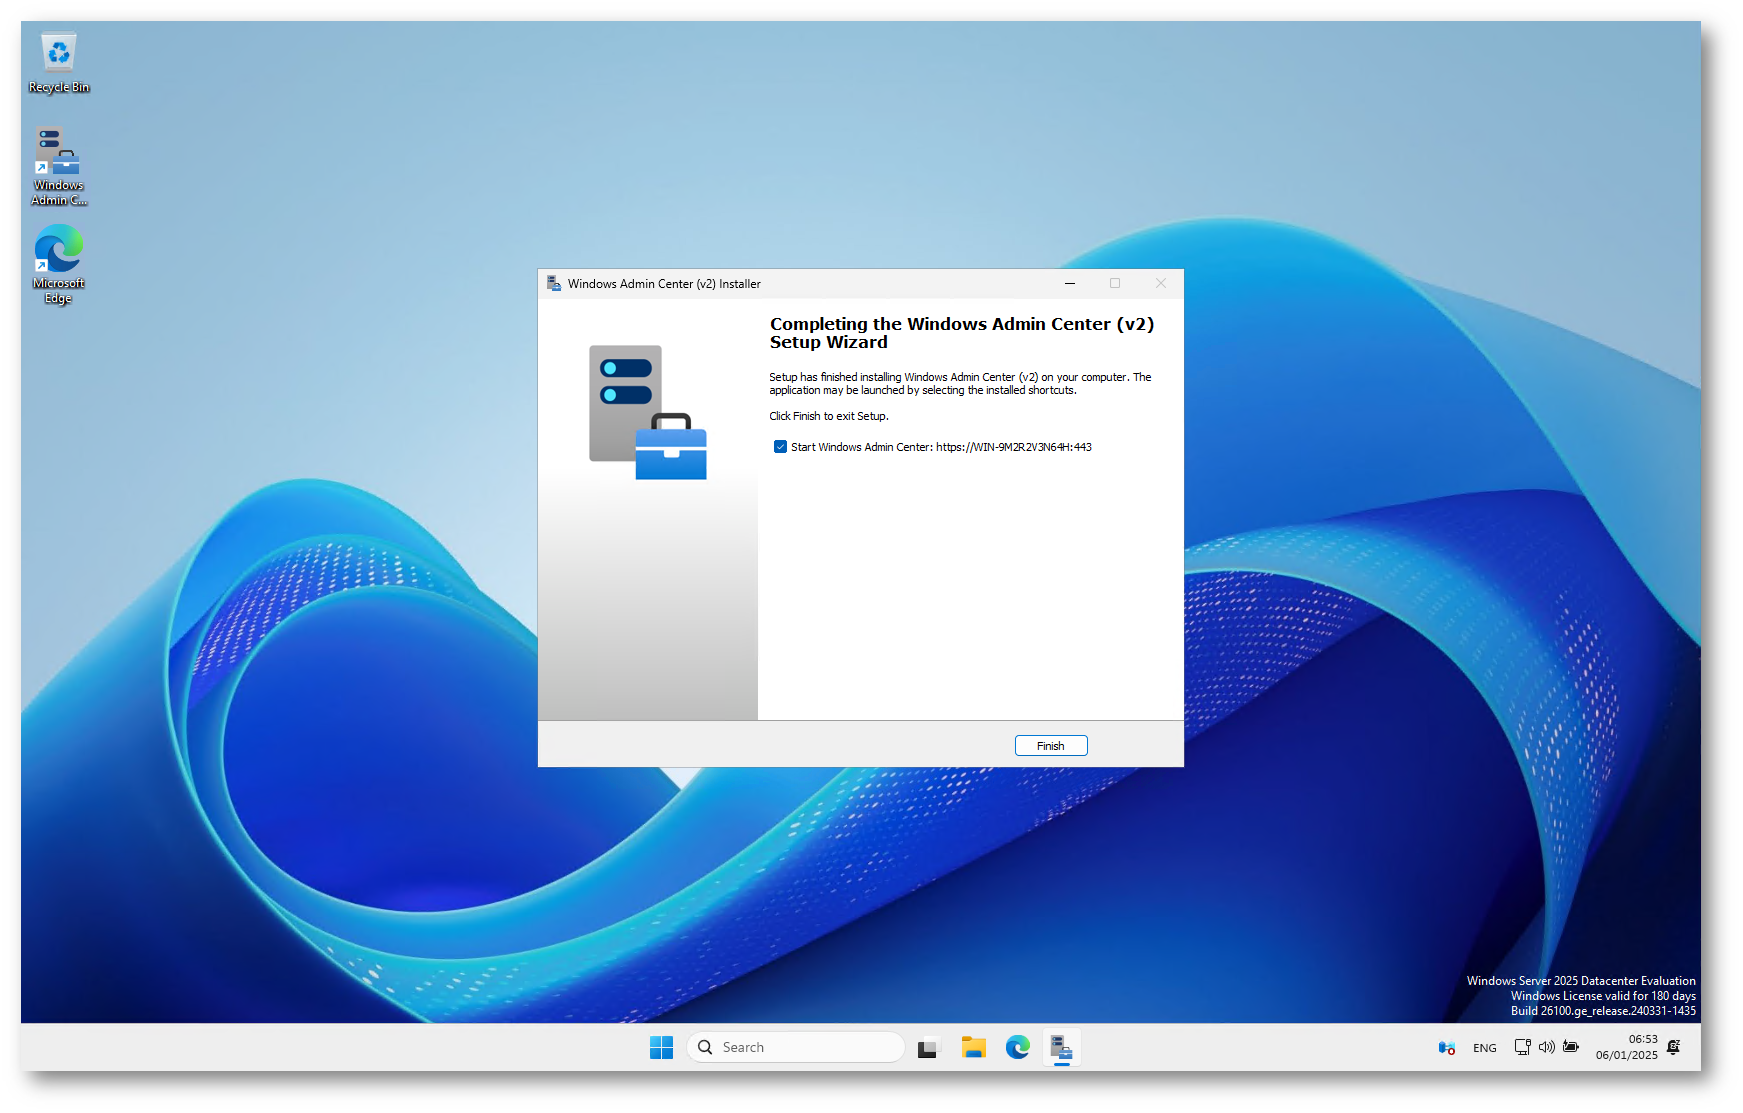Click the server and toolbox logo image
The width and height of the screenshot is (1743, 1113).
(x=648, y=412)
